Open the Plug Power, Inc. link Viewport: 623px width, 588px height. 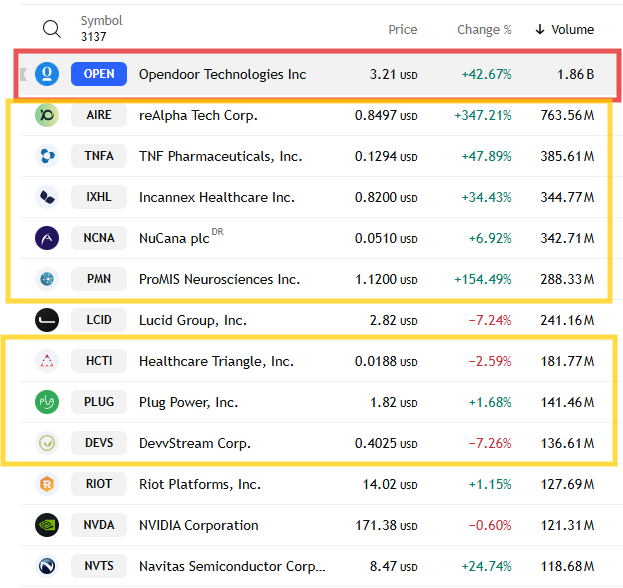[188, 402]
